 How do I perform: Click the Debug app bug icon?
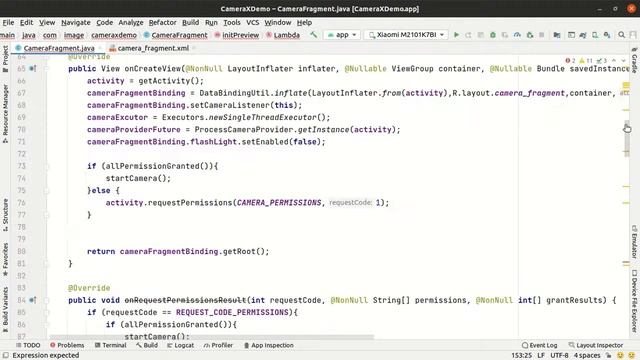[493, 35]
